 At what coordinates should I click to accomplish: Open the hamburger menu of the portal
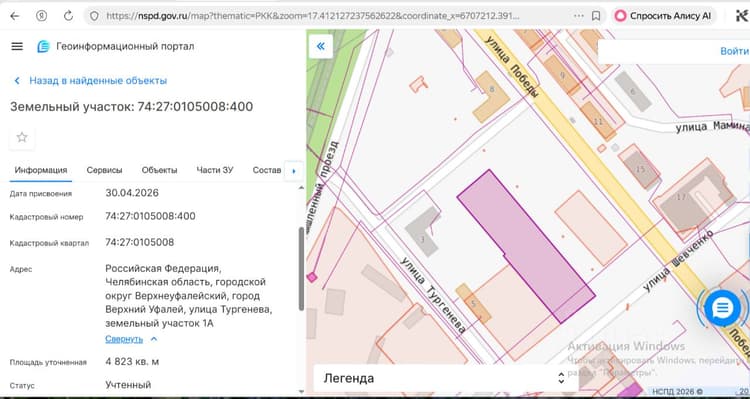pyautogui.click(x=17, y=46)
